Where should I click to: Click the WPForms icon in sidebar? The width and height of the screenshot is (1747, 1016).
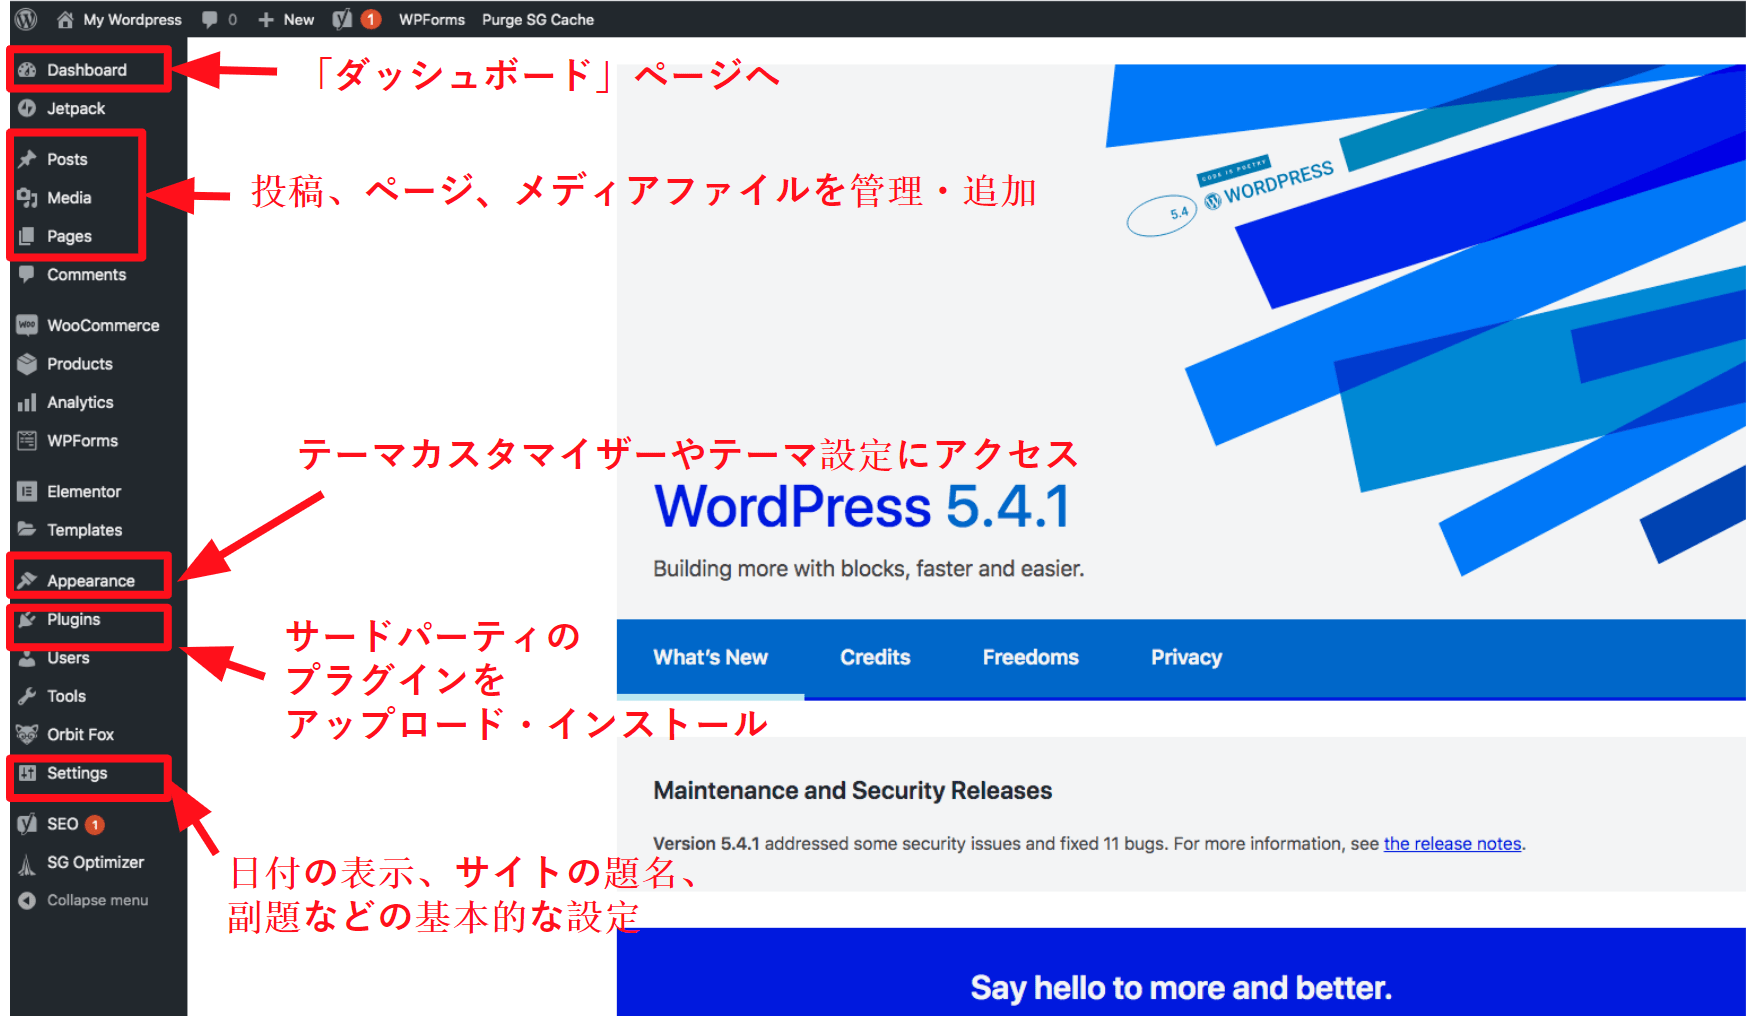tap(27, 440)
